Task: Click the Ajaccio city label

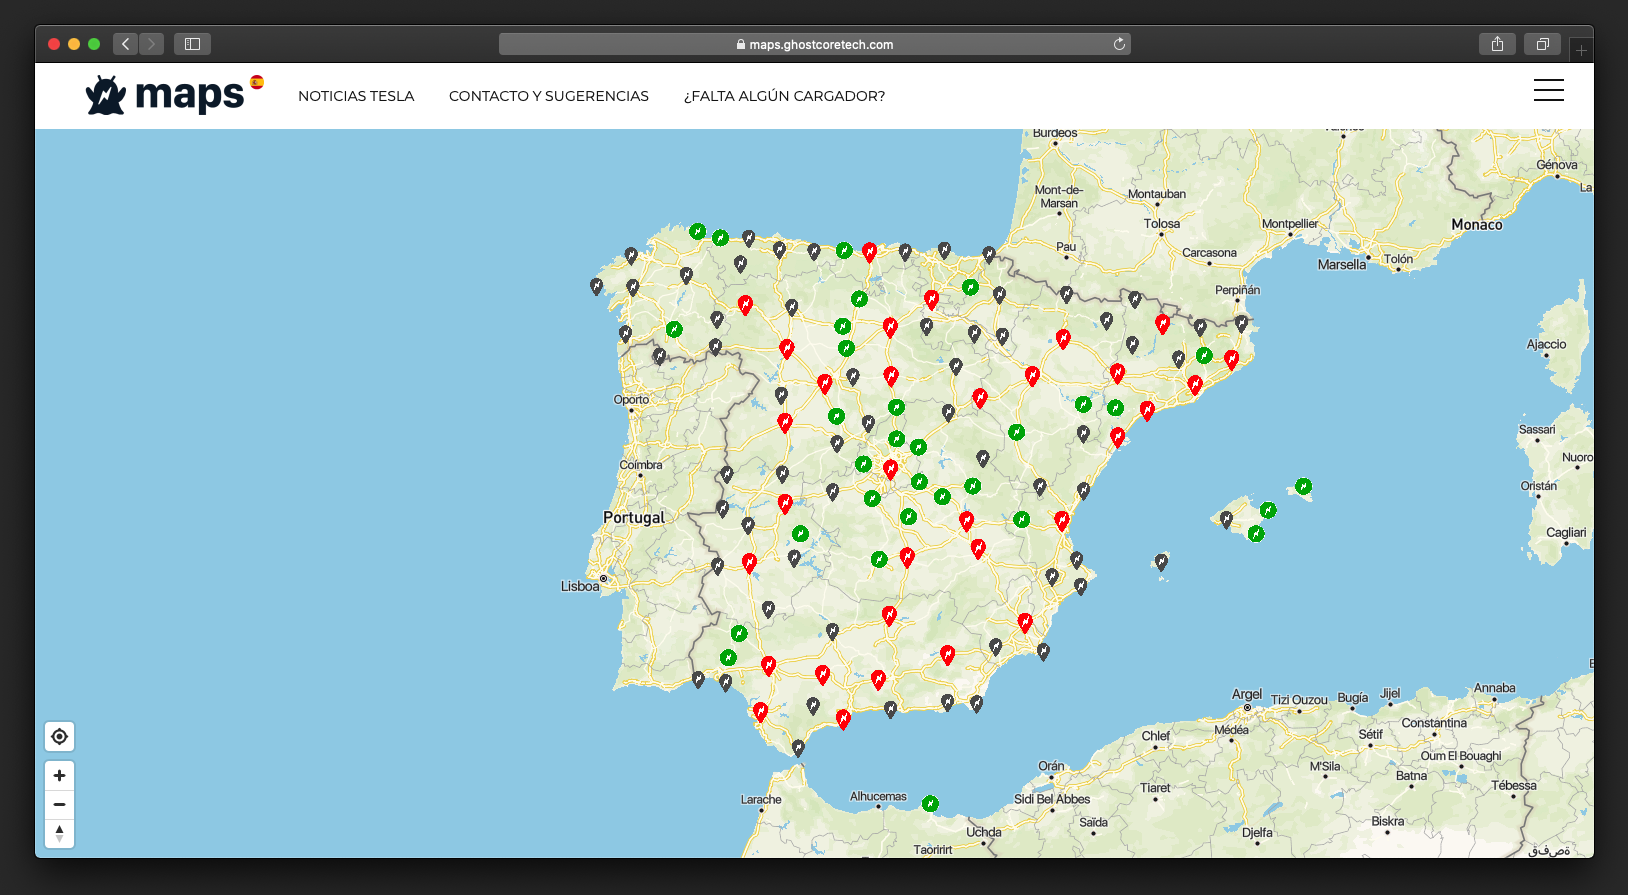Action: (x=1546, y=344)
